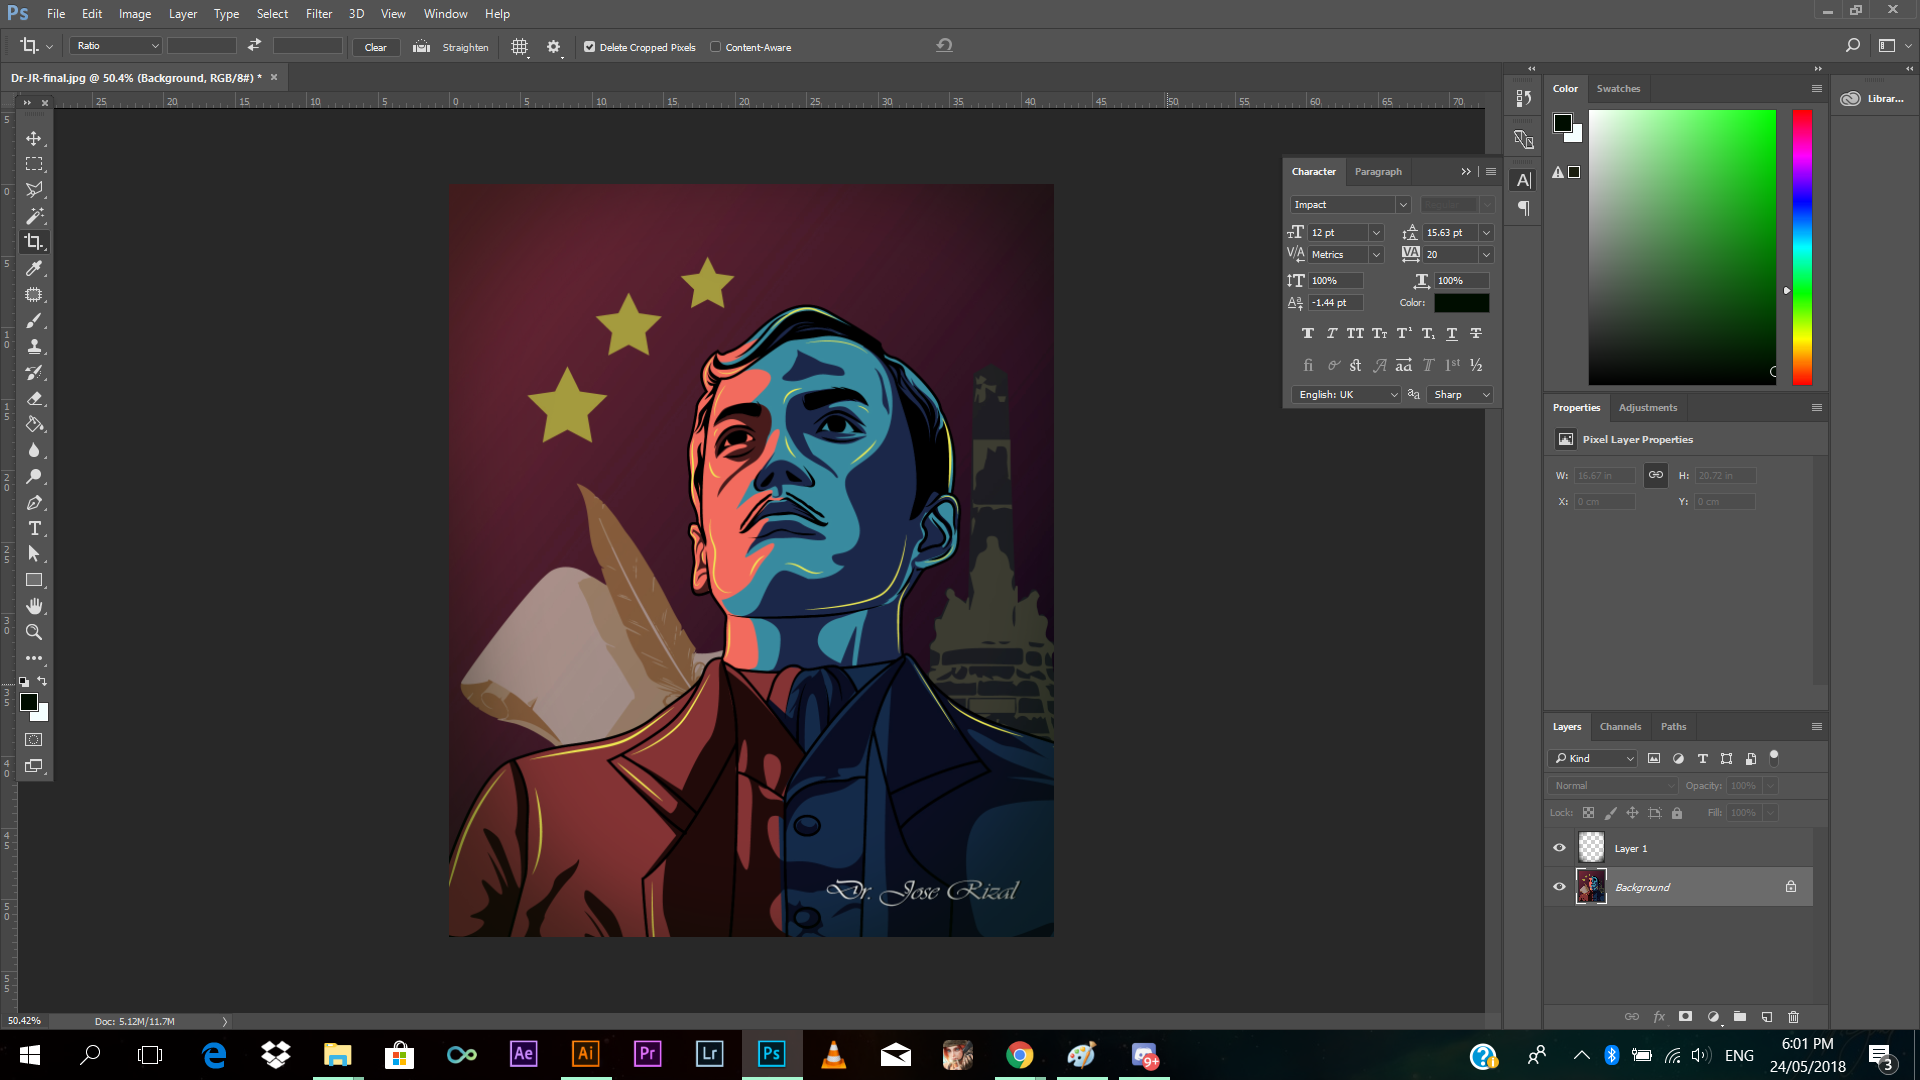Viewport: 1920px width, 1080px height.
Task: Toggle Strikethrough text style
Action: (1476, 333)
